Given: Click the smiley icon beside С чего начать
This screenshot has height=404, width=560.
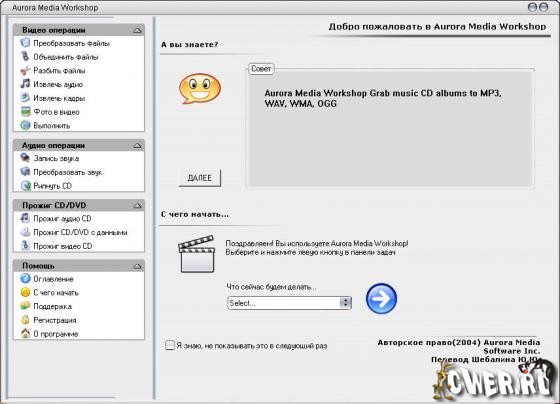Looking at the screenshot, I should click(25, 292).
